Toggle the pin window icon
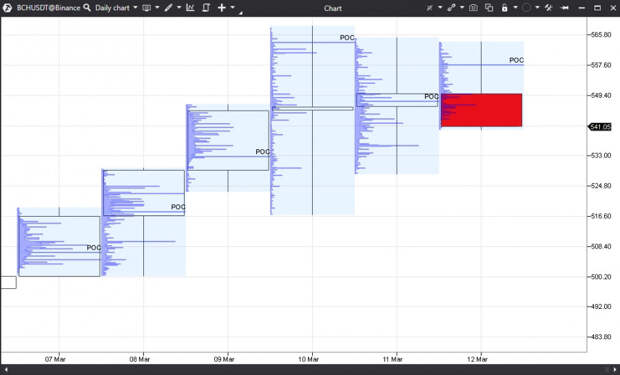 click(565, 8)
